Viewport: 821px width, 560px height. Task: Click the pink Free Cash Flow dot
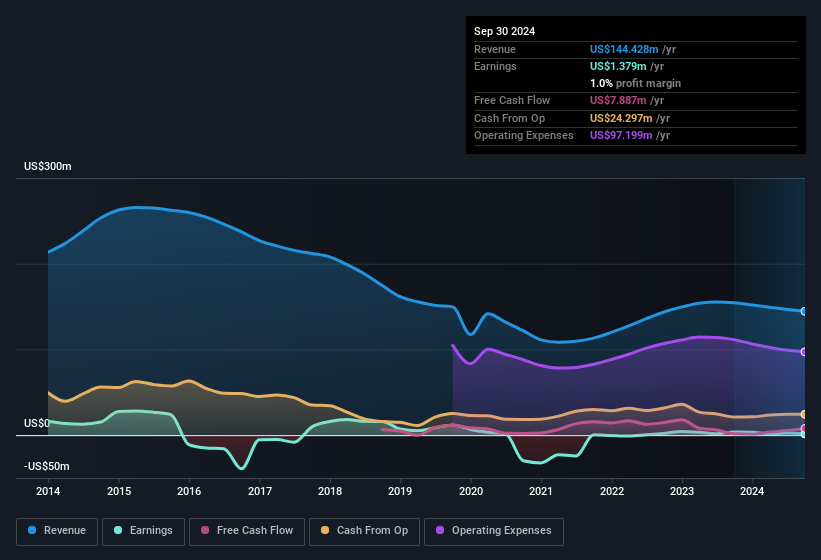pyautogui.click(x=205, y=530)
